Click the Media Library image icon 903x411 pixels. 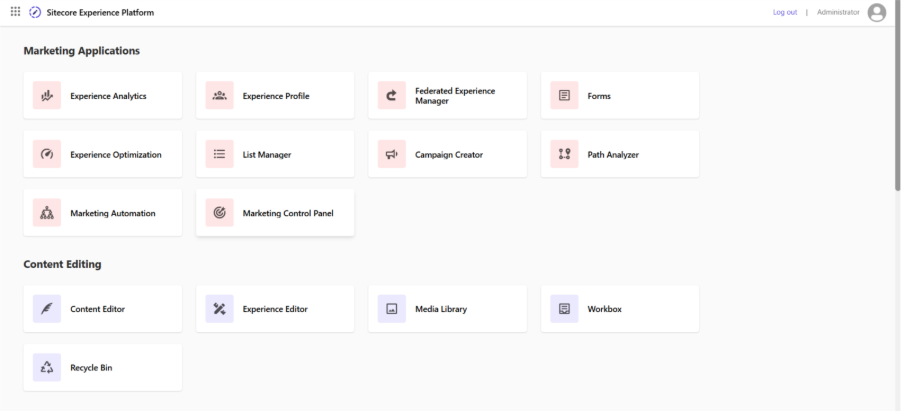tap(392, 309)
